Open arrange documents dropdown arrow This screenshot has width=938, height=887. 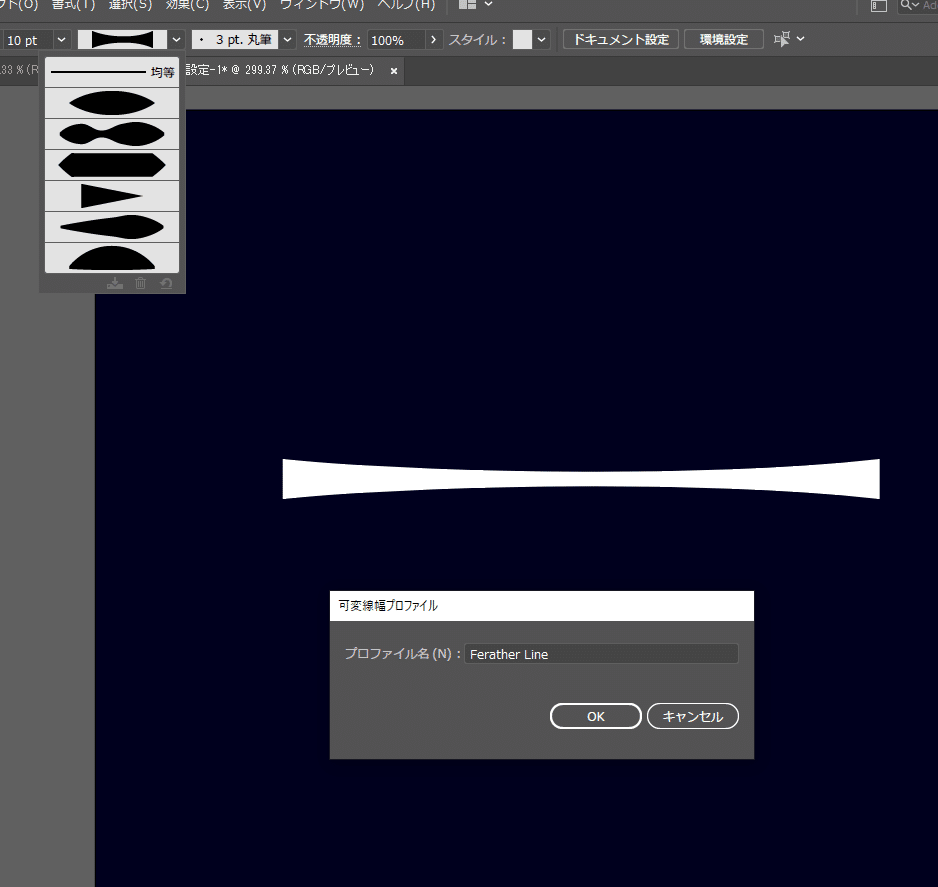point(488,5)
